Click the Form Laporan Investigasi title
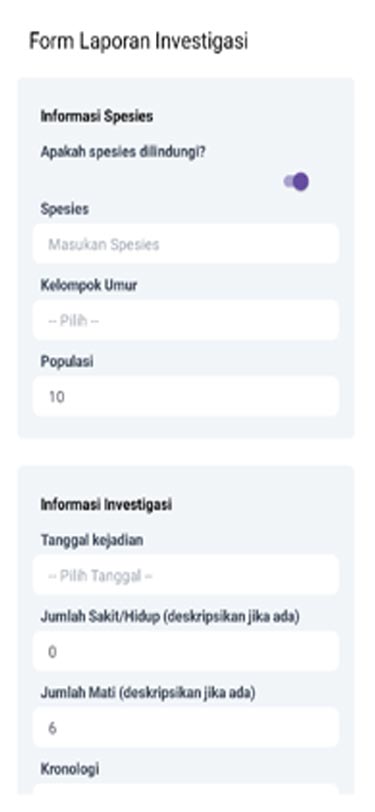 click(138, 41)
